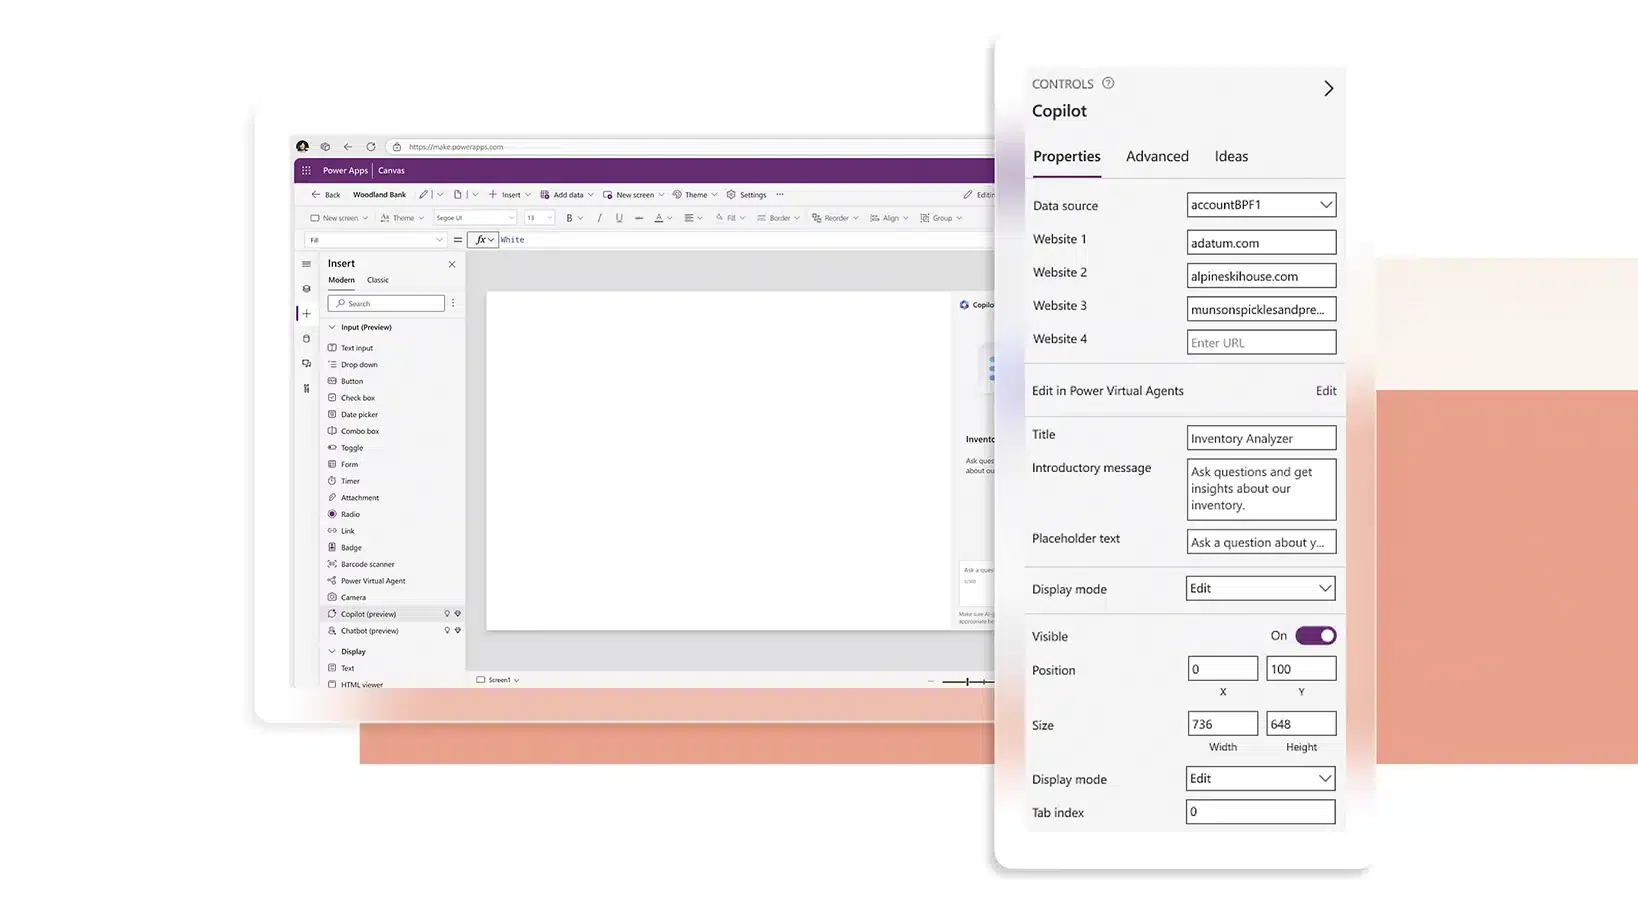Image resolution: width=1638 pixels, height=910 pixels.
Task: Click the hamburger menu in left rail
Action: pos(306,264)
